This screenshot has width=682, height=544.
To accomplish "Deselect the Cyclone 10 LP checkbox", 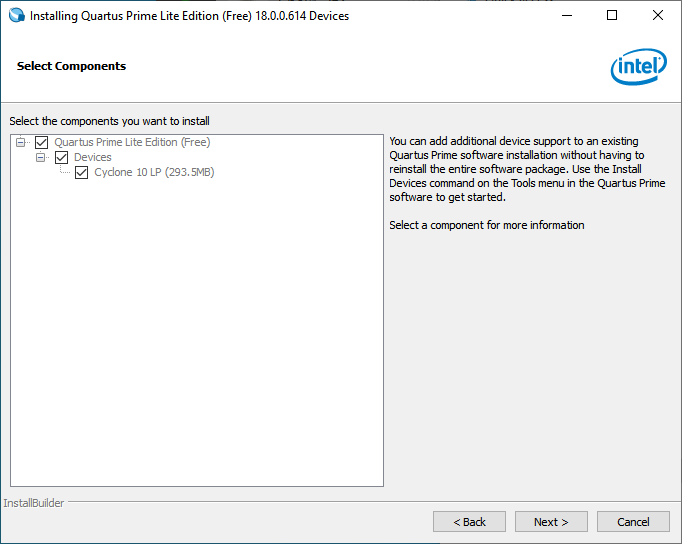I will 82,172.
